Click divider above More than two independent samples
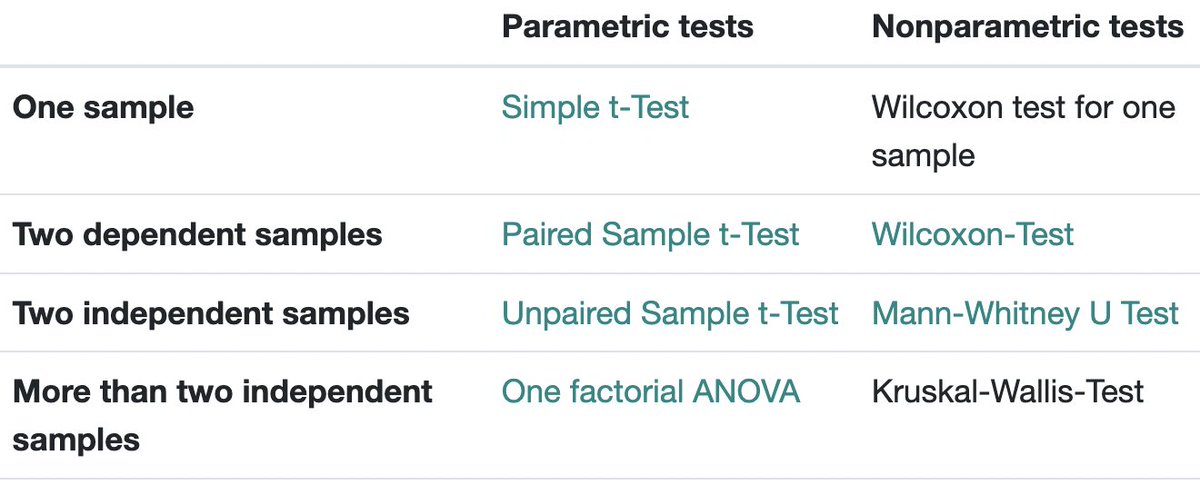 pyautogui.click(x=600, y=352)
